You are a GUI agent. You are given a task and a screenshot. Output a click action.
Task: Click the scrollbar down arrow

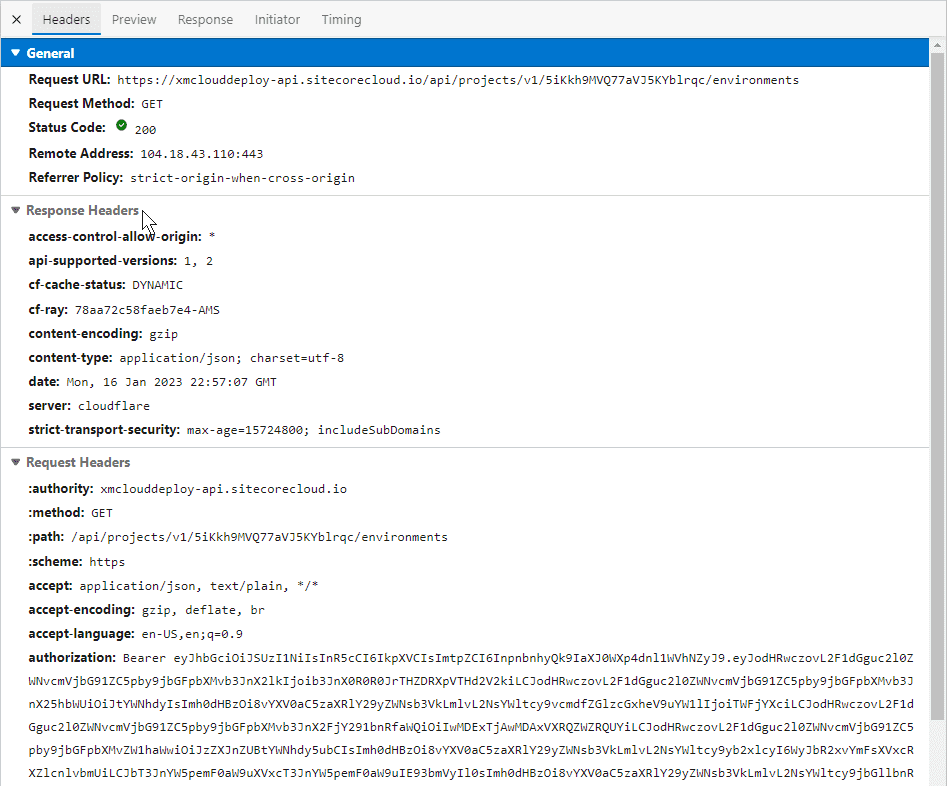point(937,778)
